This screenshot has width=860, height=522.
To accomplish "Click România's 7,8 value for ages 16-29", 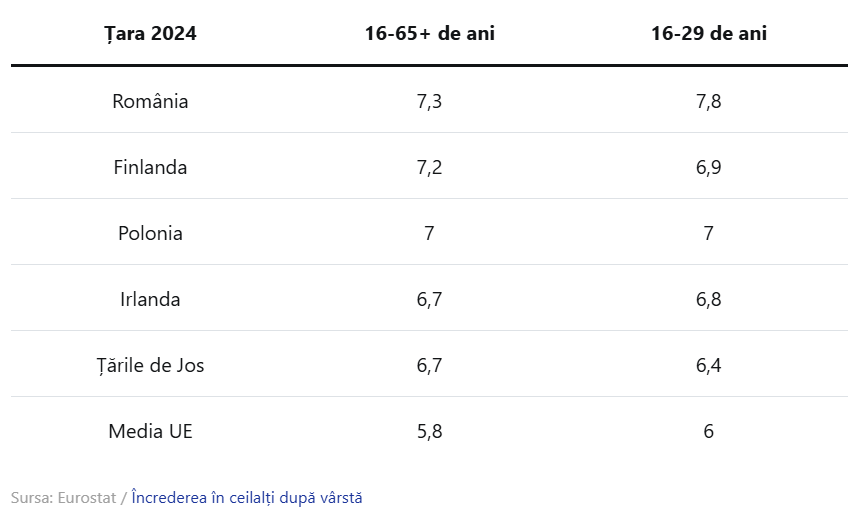I will [x=708, y=101].
